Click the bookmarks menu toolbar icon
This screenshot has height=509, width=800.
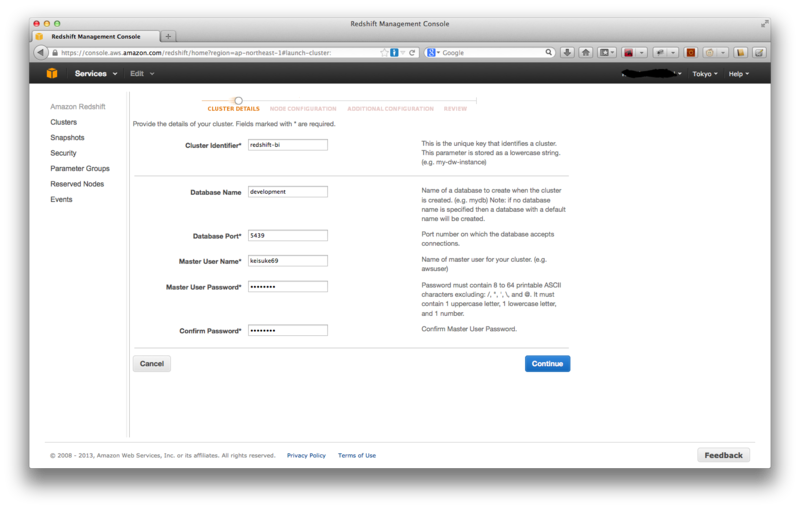607,53
